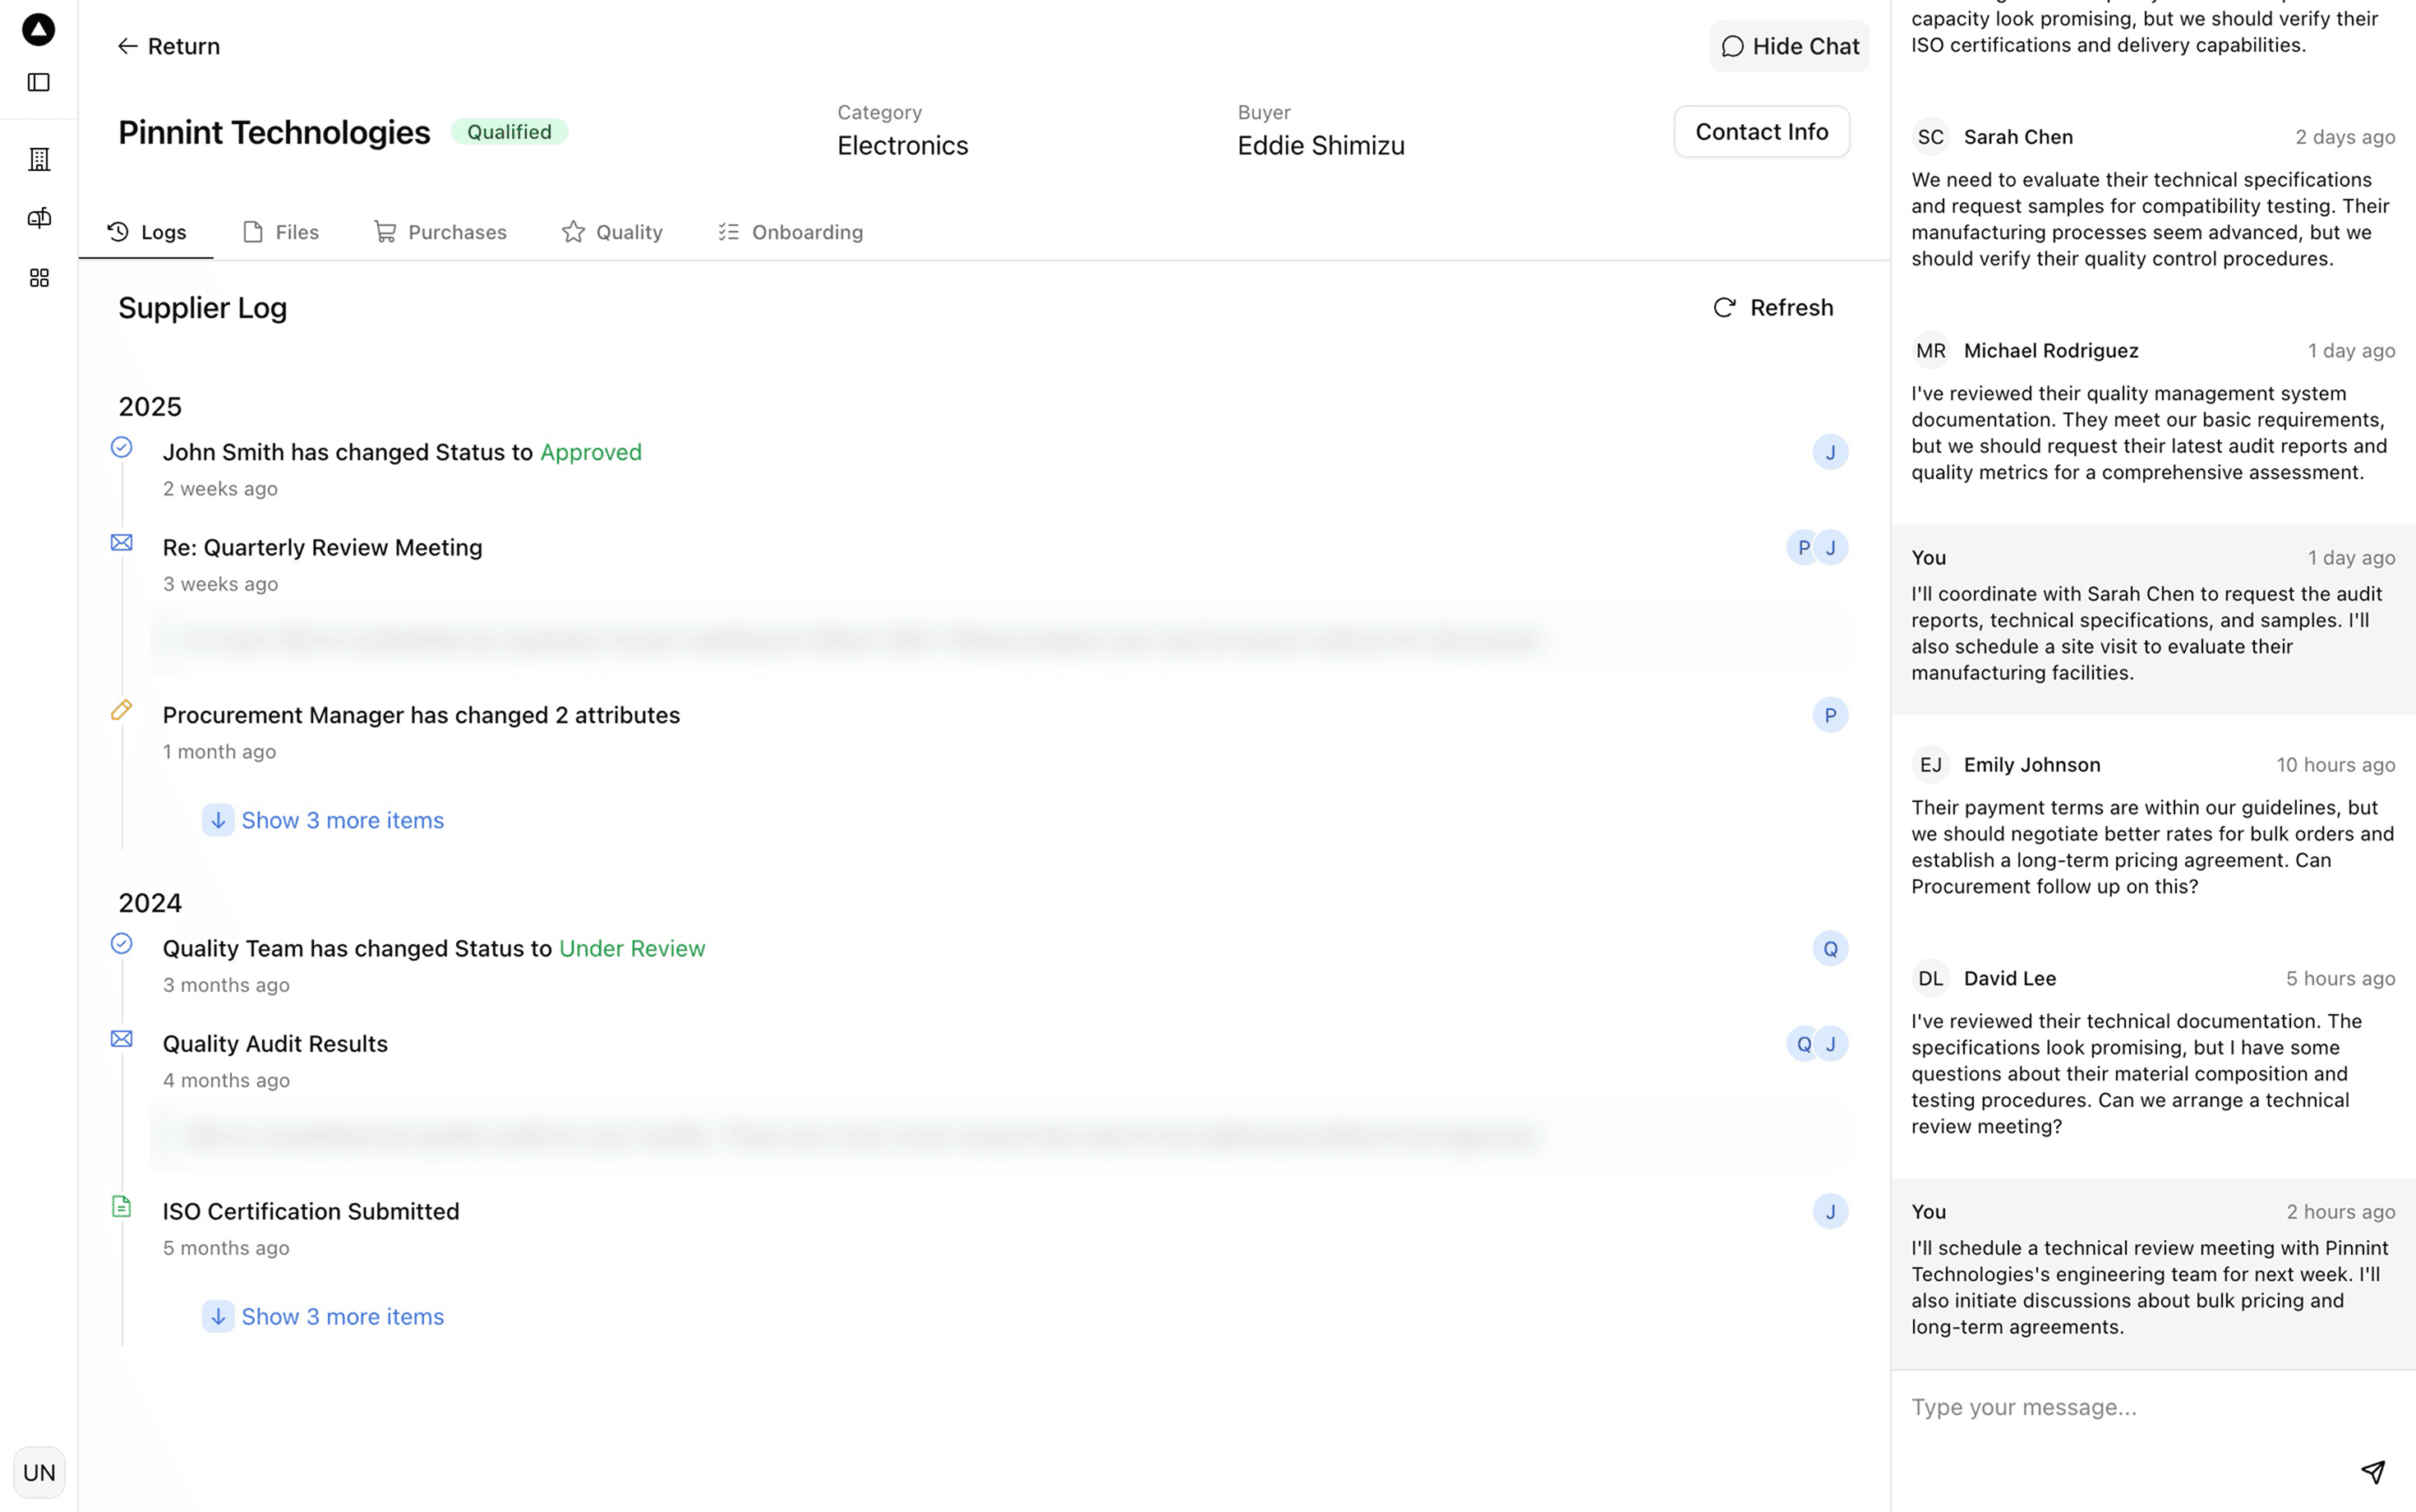Click the '2 weeks ago' timestamp
Image resolution: width=2416 pixels, height=1512 pixels.
[x=220, y=489]
